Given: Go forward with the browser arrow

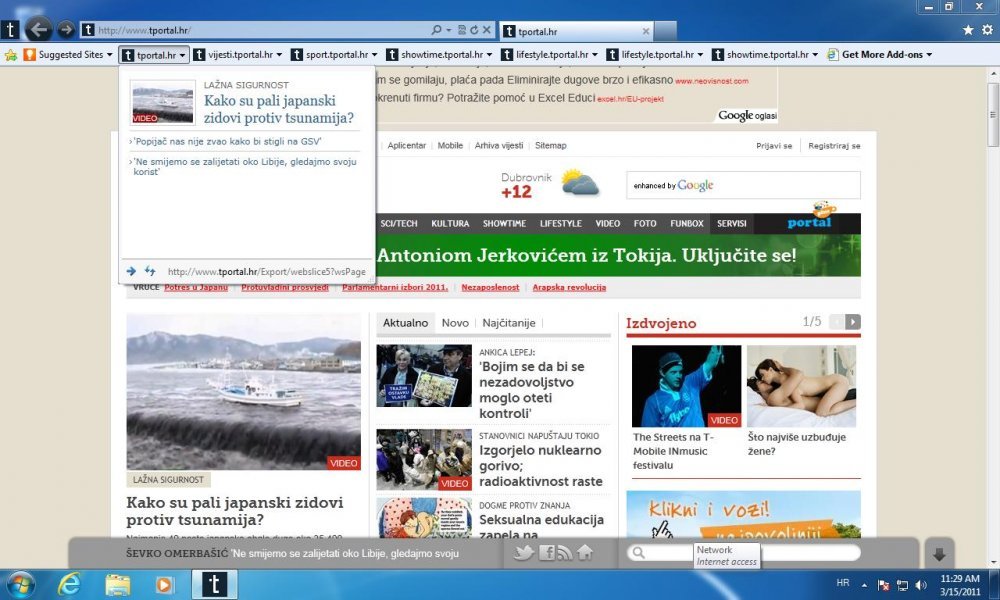Looking at the screenshot, I should point(66,29).
